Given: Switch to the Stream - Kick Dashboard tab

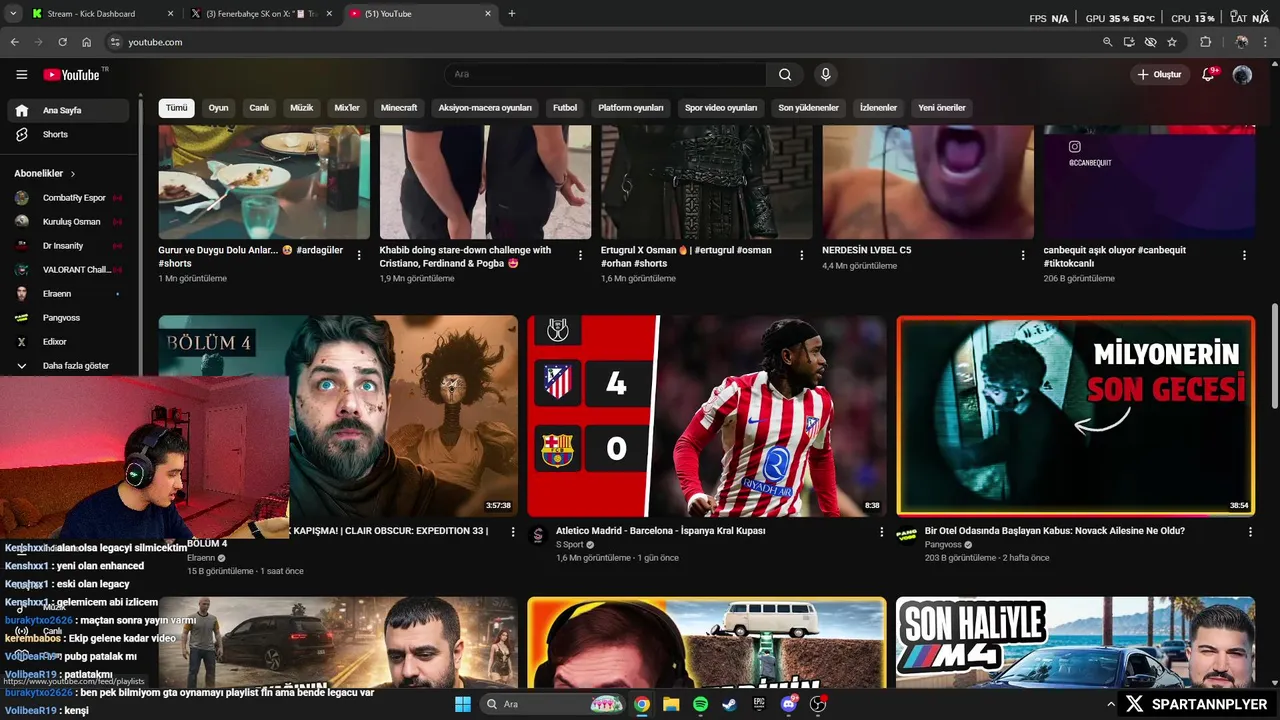Looking at the screenshot, I should pos(100,14).
